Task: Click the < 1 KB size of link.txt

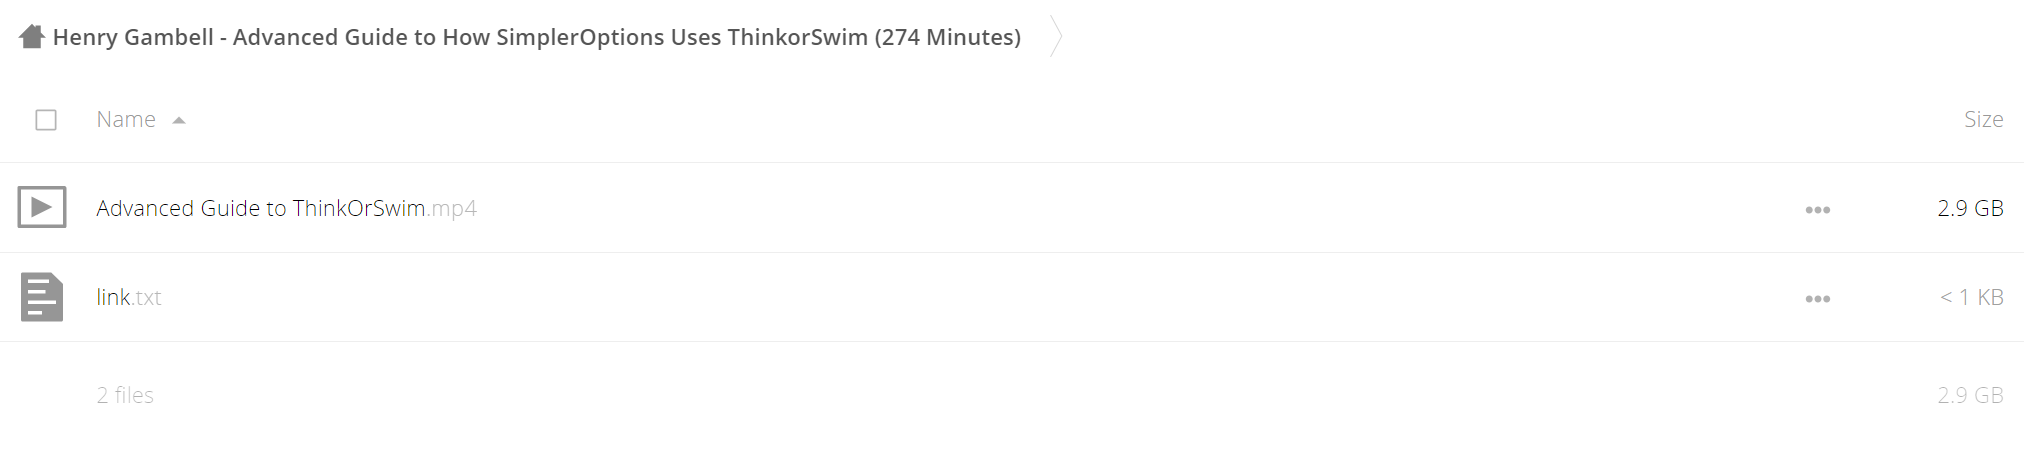Action: [1971, 297]
